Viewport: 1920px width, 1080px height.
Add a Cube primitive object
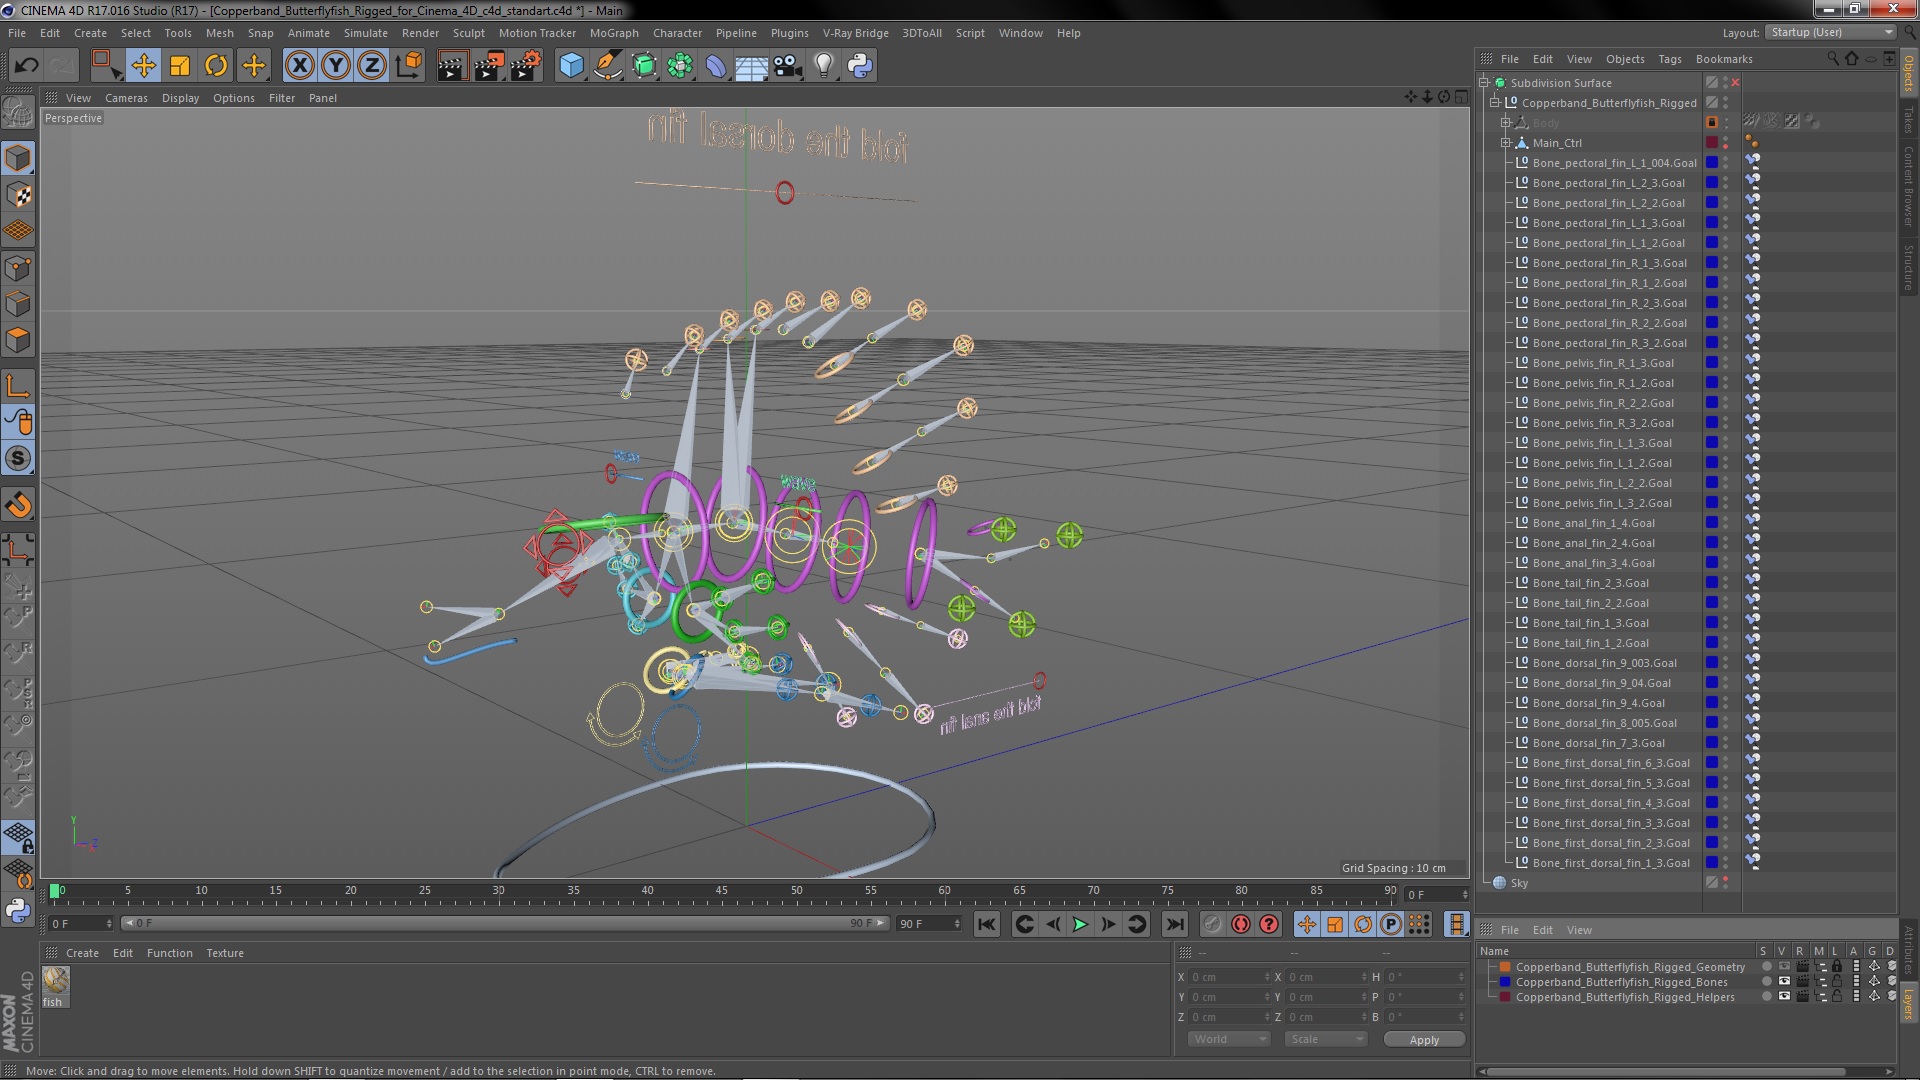(x=571, y=66)
